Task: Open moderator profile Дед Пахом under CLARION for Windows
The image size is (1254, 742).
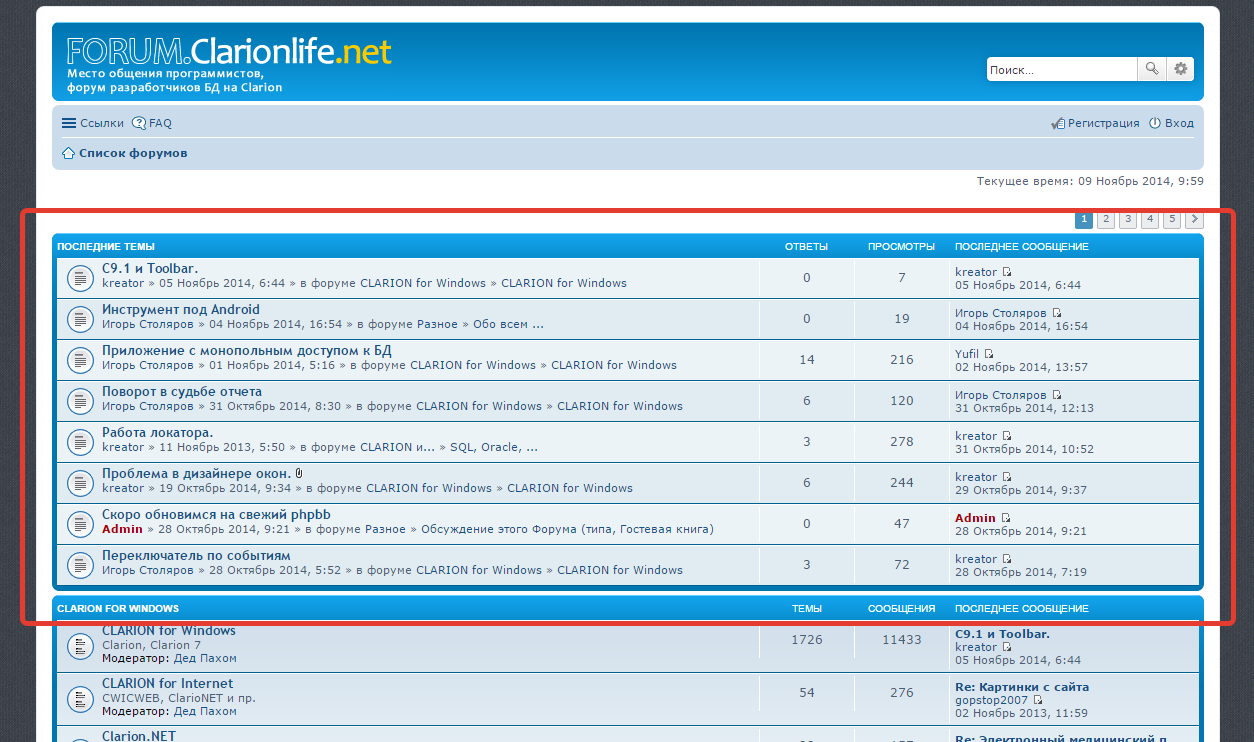Action: coord(205,658)
